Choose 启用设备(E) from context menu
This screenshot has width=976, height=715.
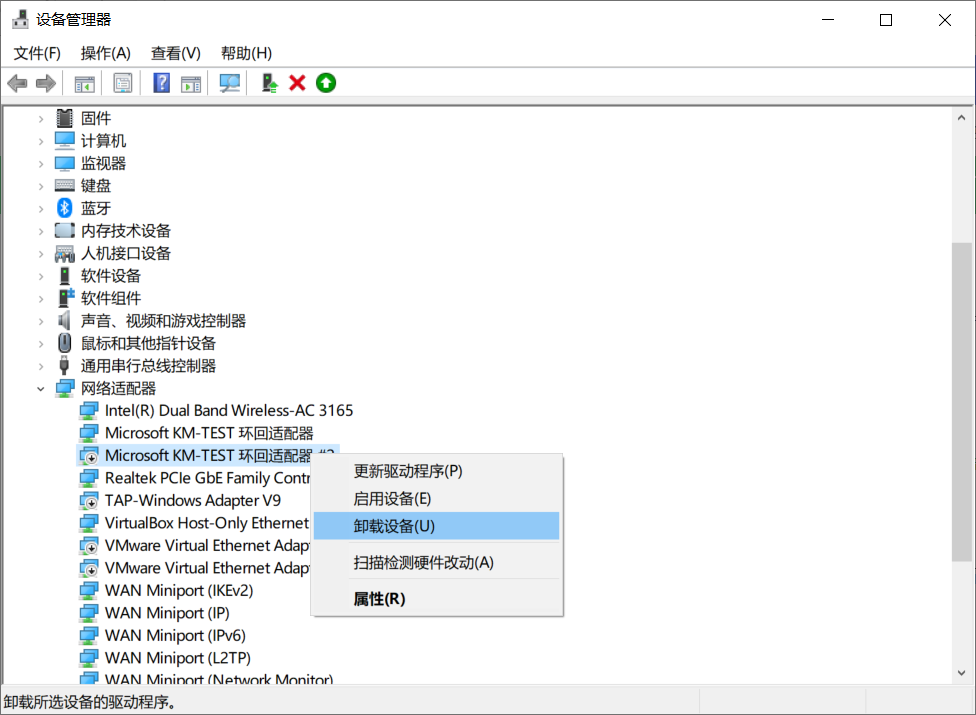[436, 498]
